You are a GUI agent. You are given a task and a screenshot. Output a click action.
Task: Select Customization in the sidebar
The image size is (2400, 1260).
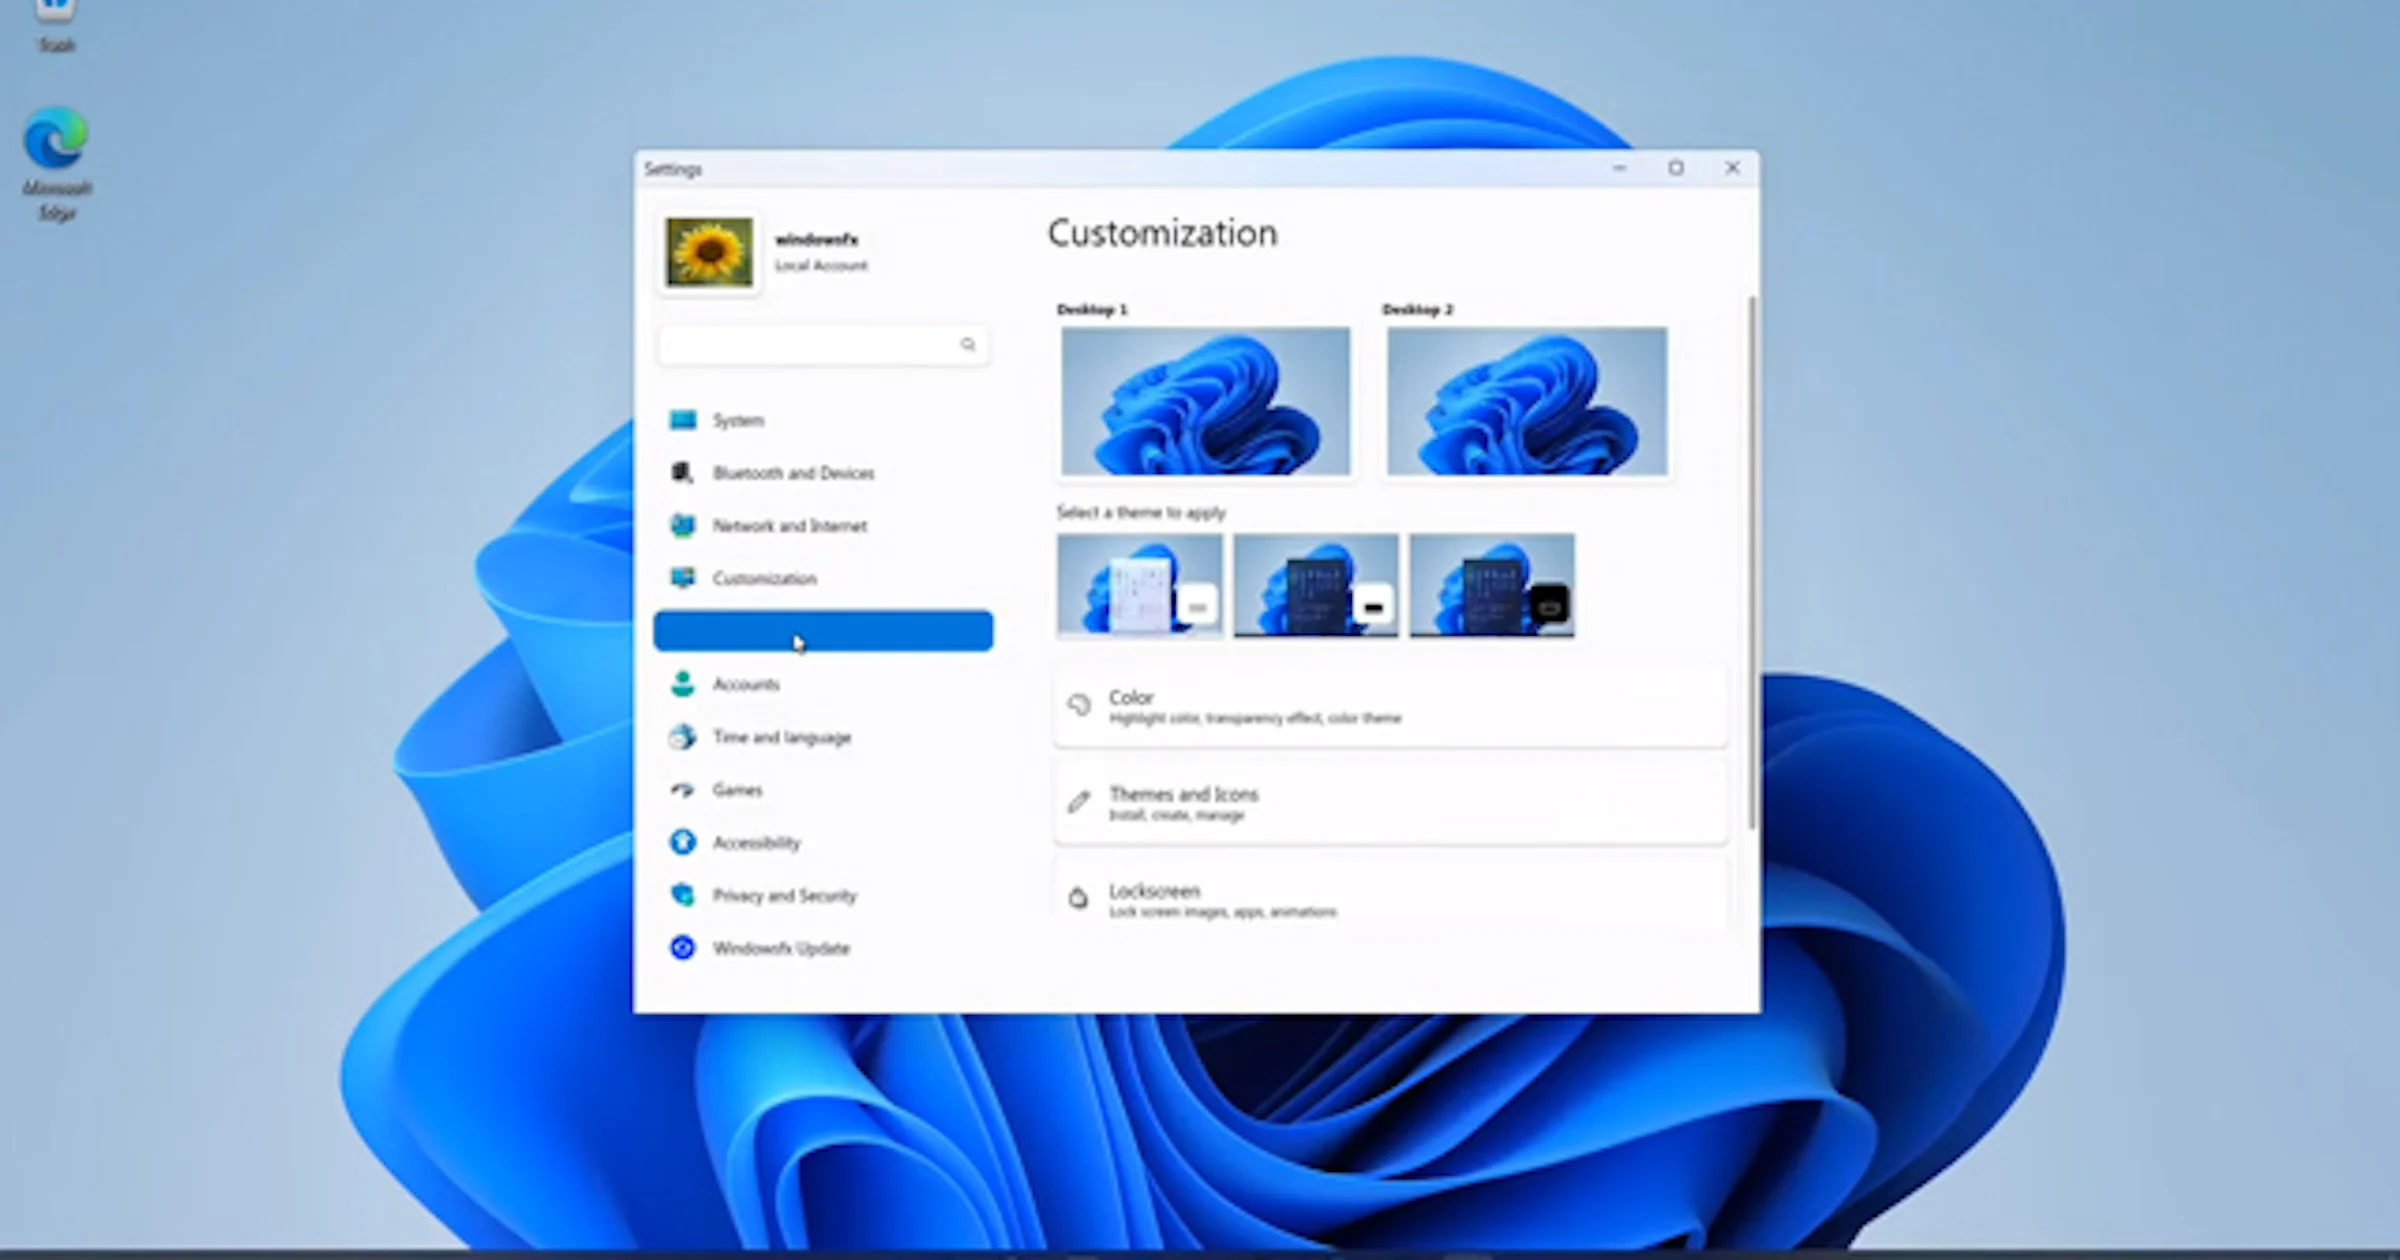(x=823, y=578)
